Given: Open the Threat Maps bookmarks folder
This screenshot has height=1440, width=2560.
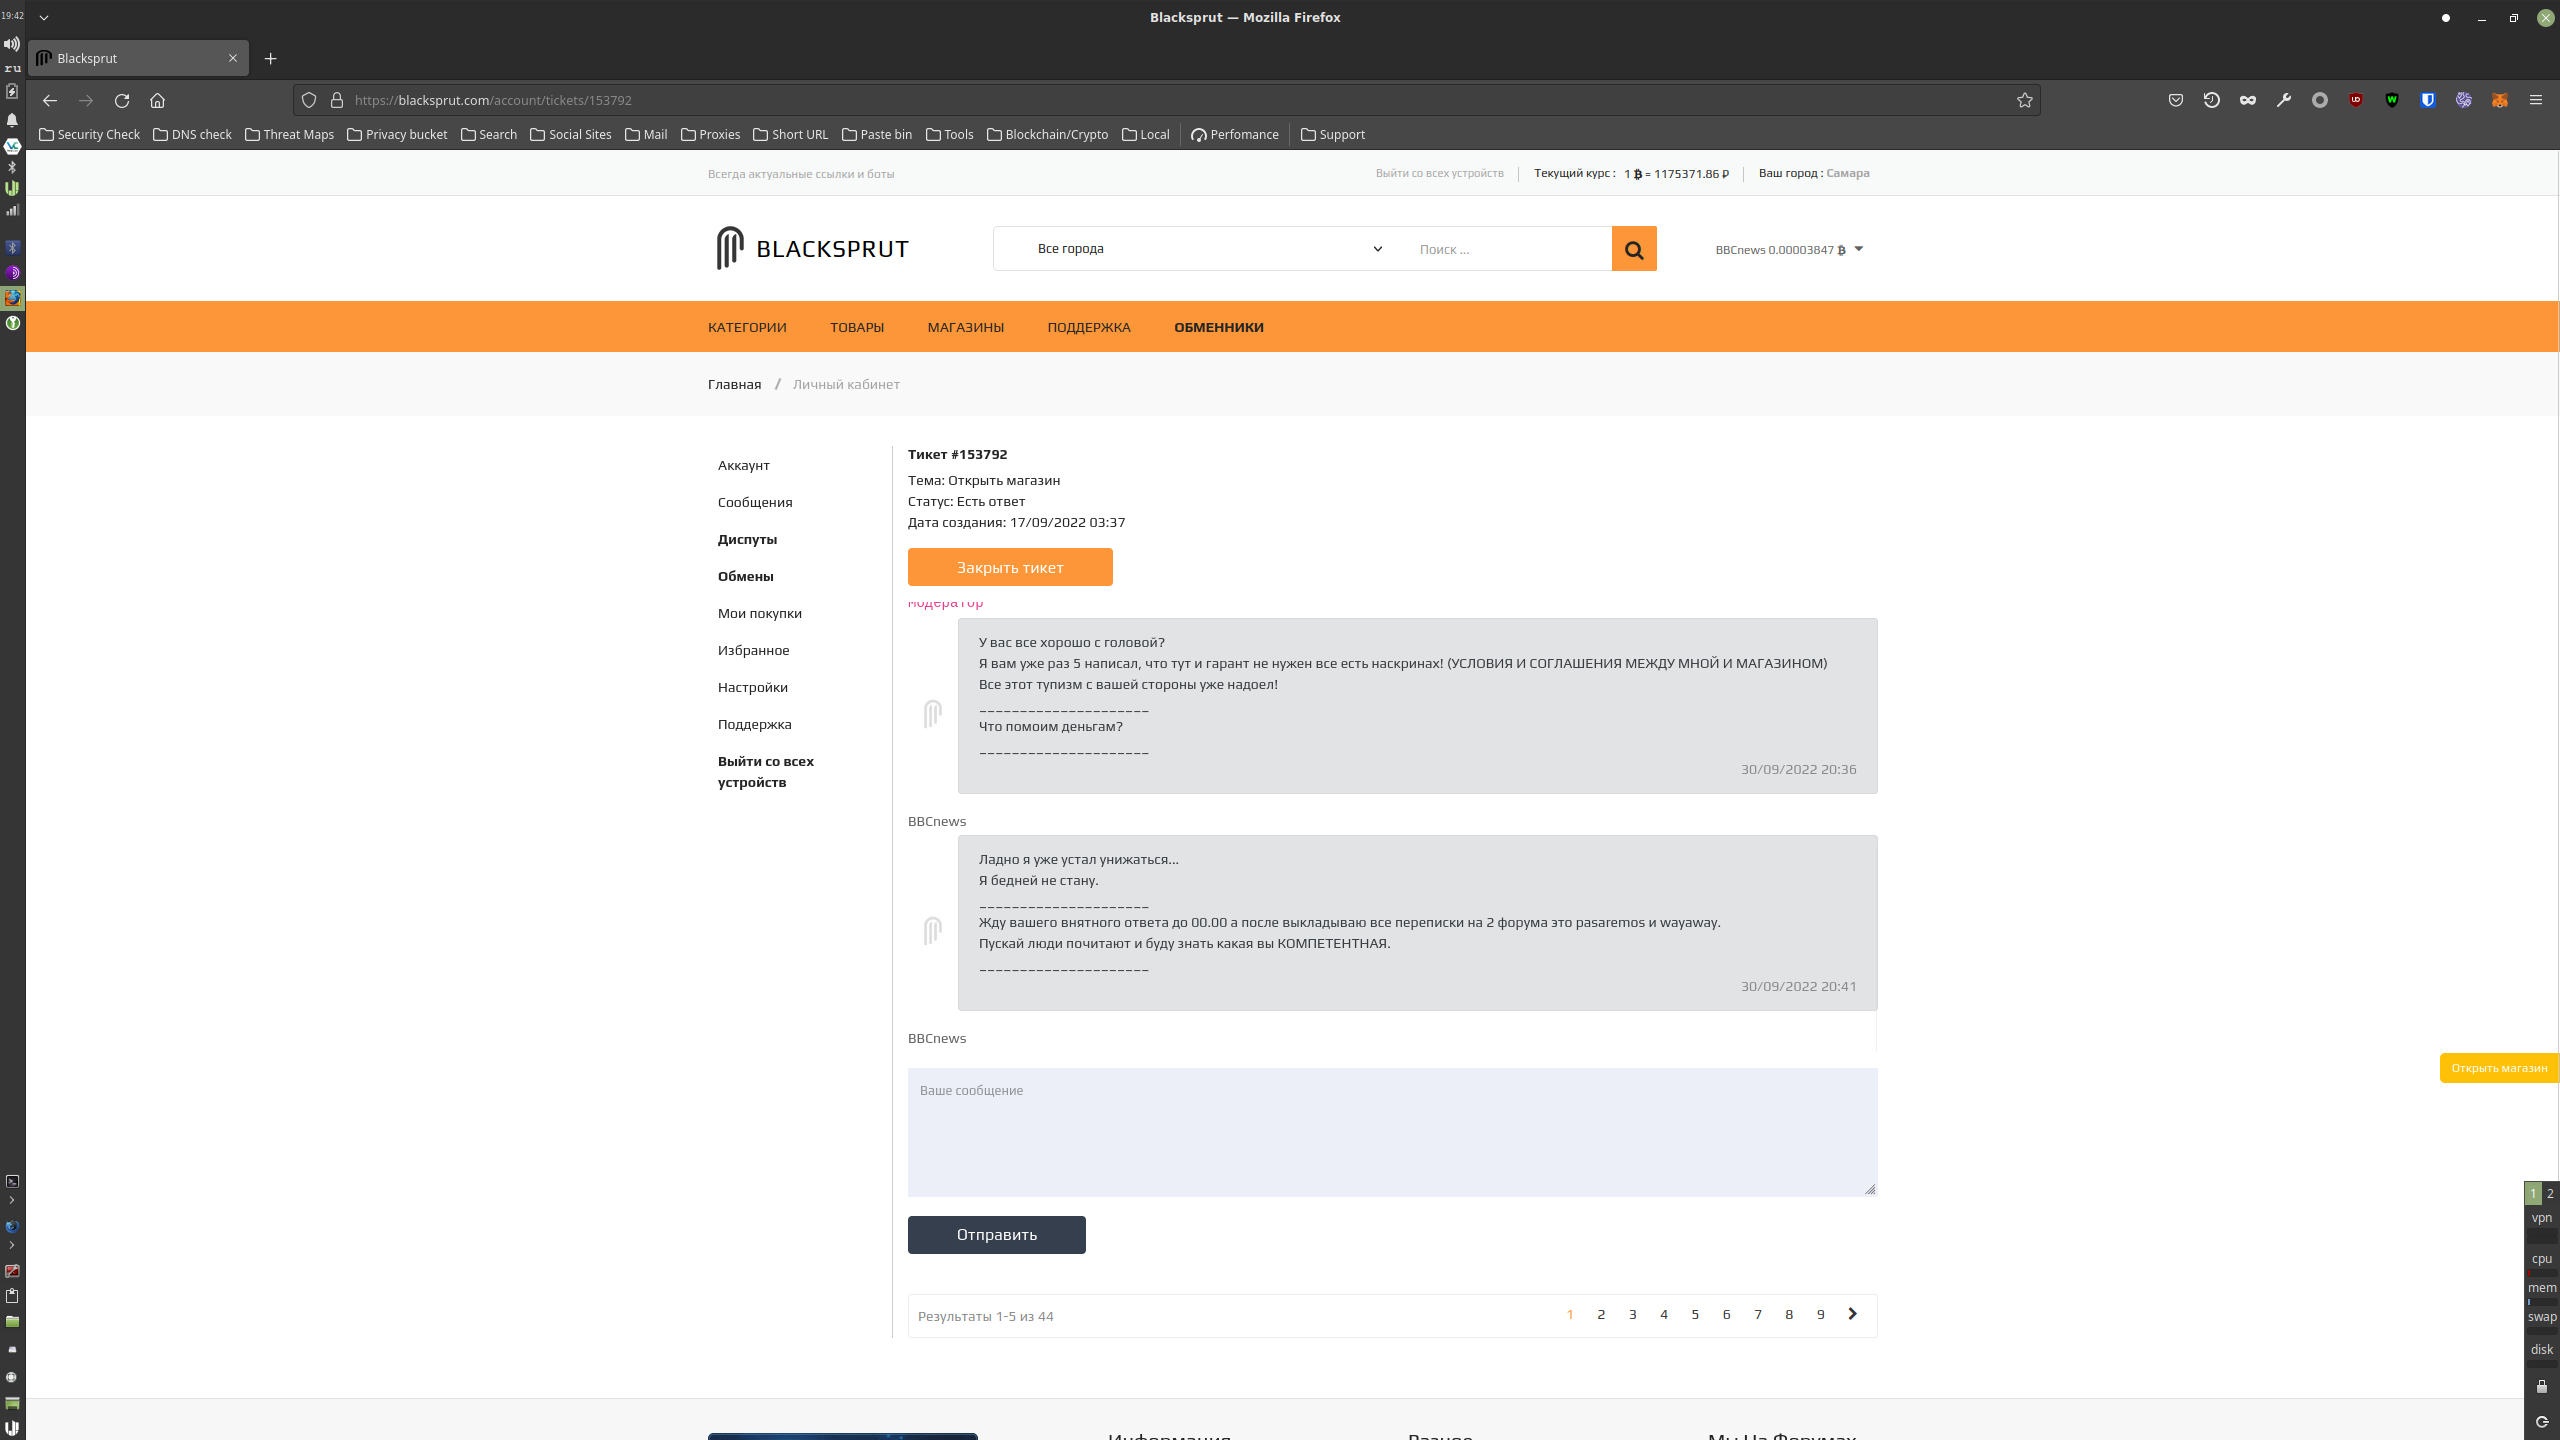Looking at the screenshot, I should [289, 134].
